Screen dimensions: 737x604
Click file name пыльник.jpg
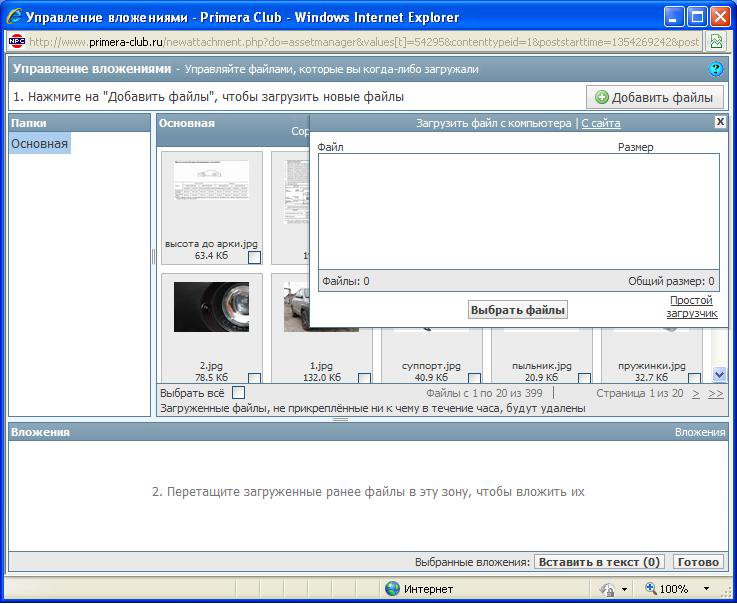[541, 366]
